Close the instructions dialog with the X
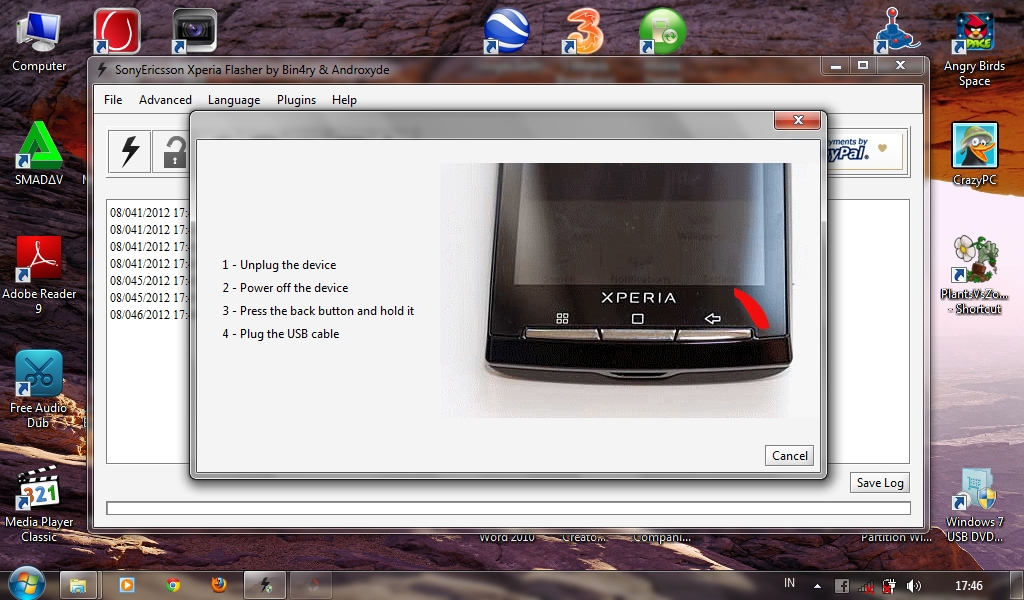Viewport: 1024px width, 600px height. click(797, 120)
